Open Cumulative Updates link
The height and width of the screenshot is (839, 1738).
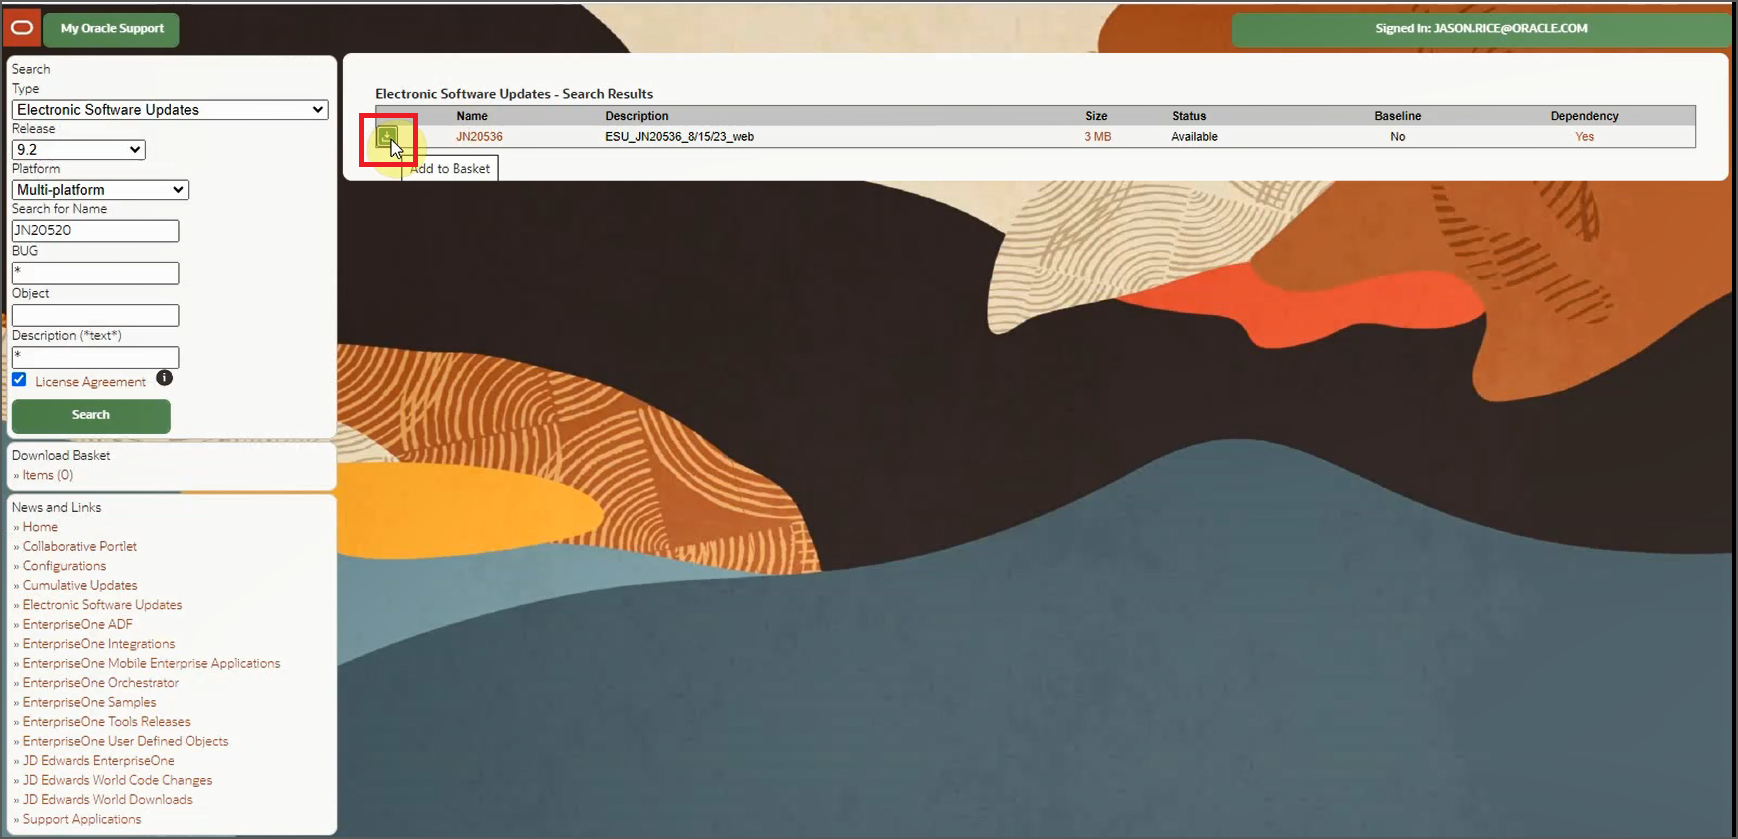coord(80,585)
